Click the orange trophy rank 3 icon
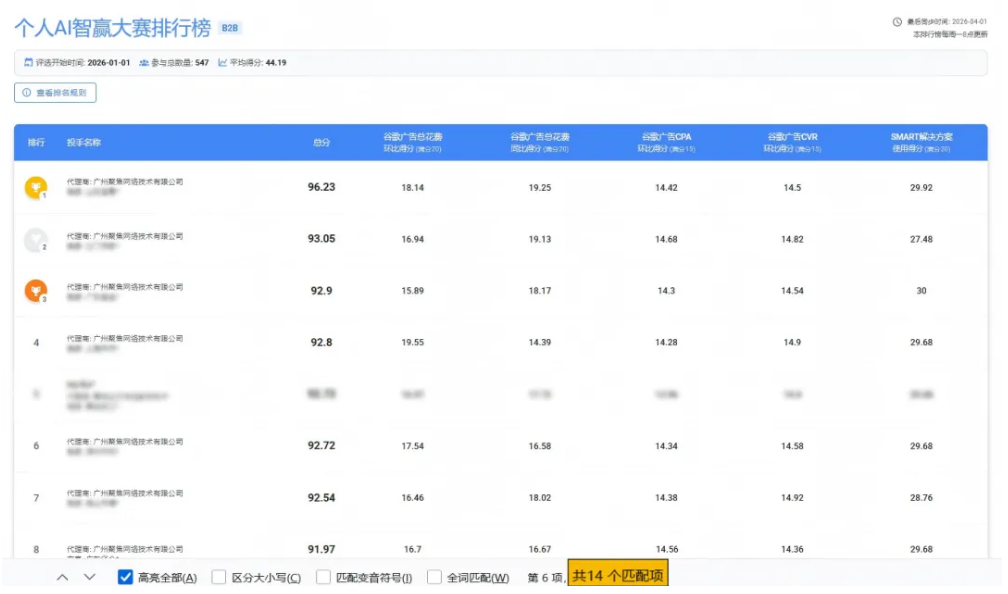The image size is (1008, 594). 35,291
